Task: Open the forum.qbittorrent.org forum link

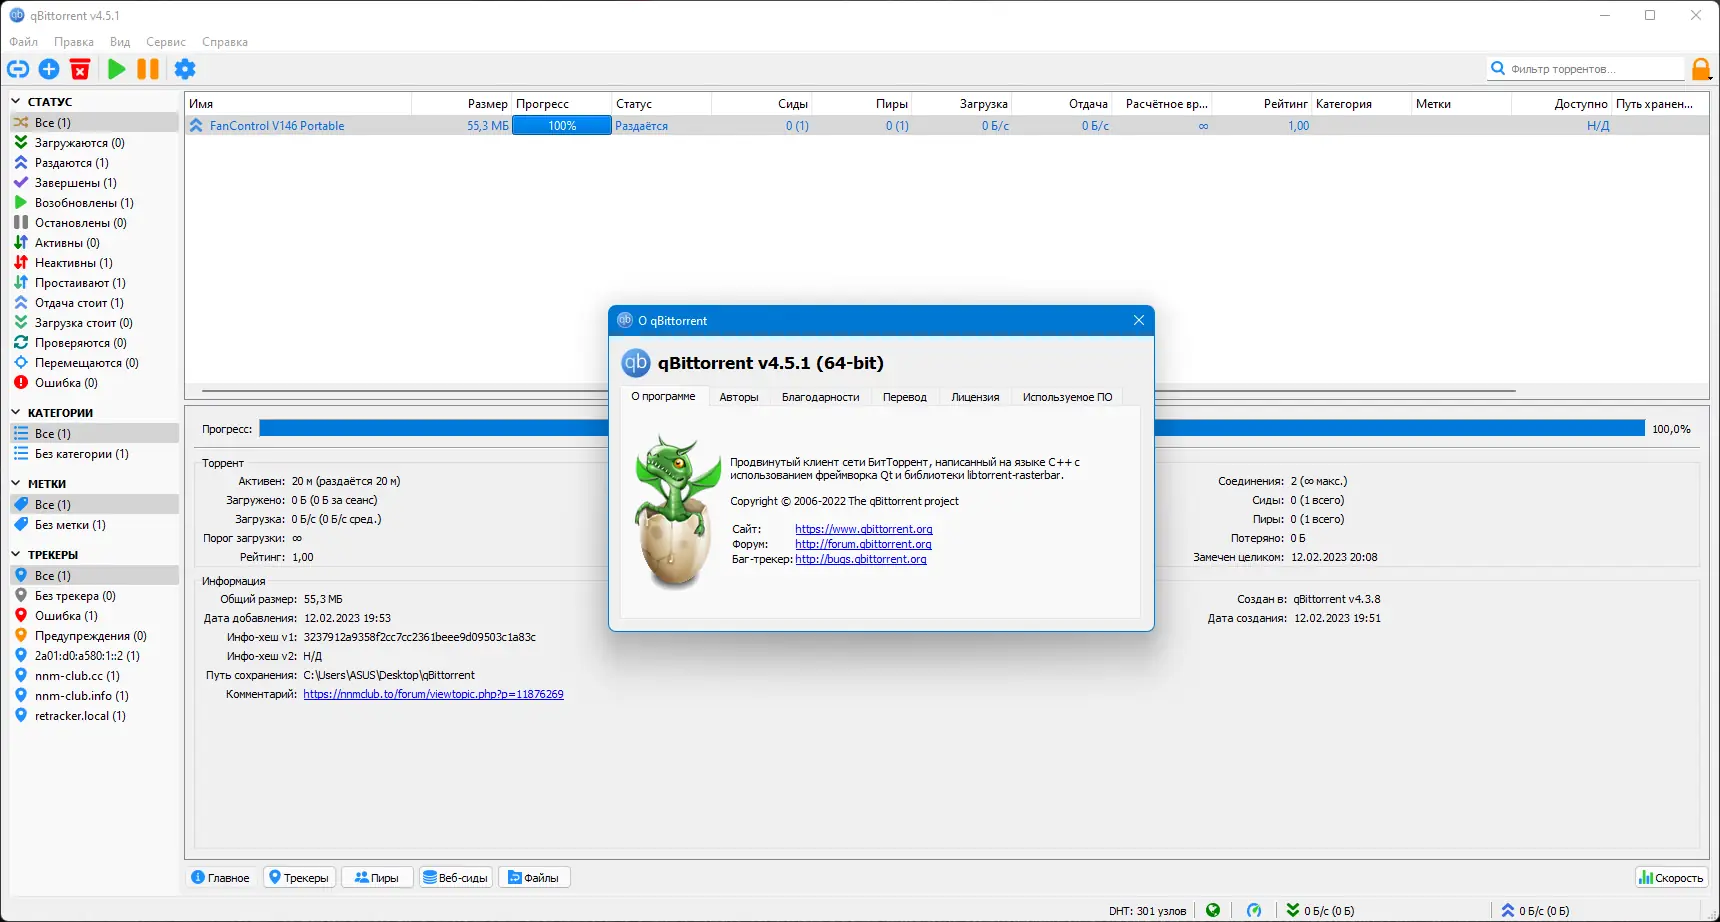Action: pos(863,544)
